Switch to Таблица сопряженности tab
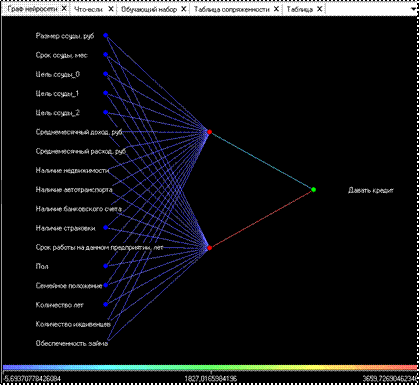Screen dimensions: 419x385 (232, 9)
